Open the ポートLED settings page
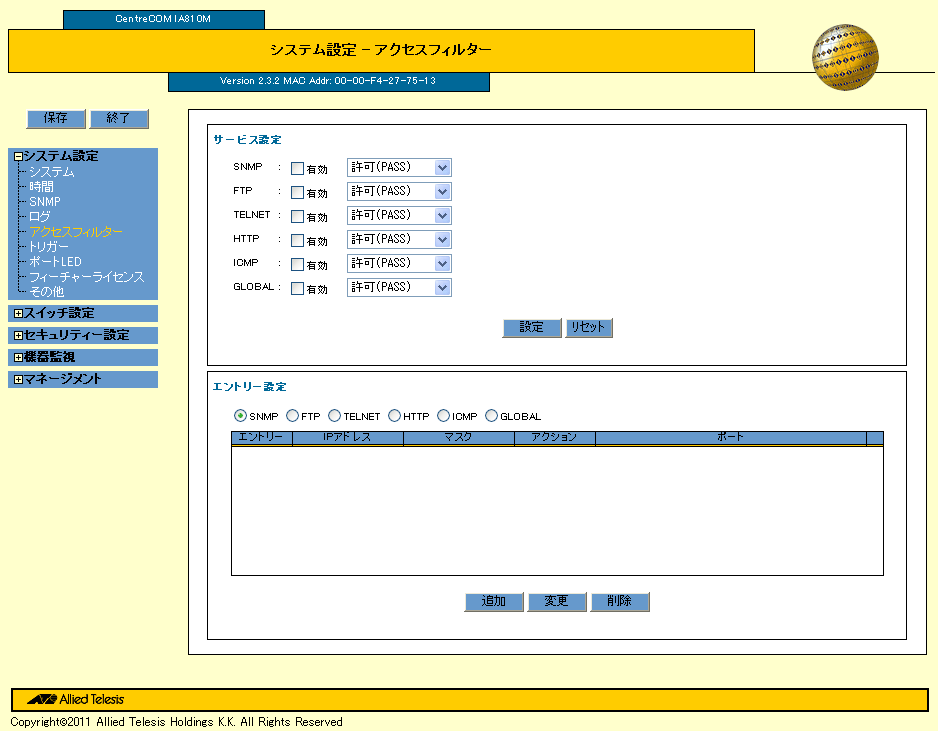Viewport: 938px width, 731px height. pyautogui.click(x=56, y=262)
